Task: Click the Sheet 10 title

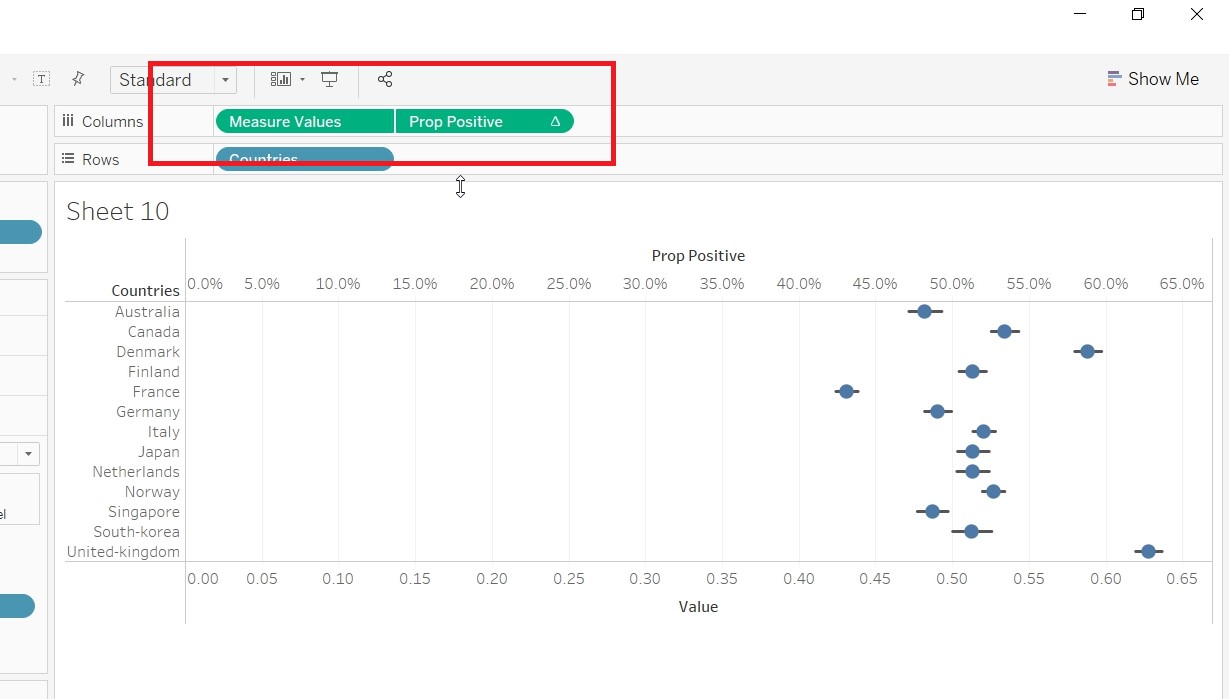Action: tap(118, 211)
